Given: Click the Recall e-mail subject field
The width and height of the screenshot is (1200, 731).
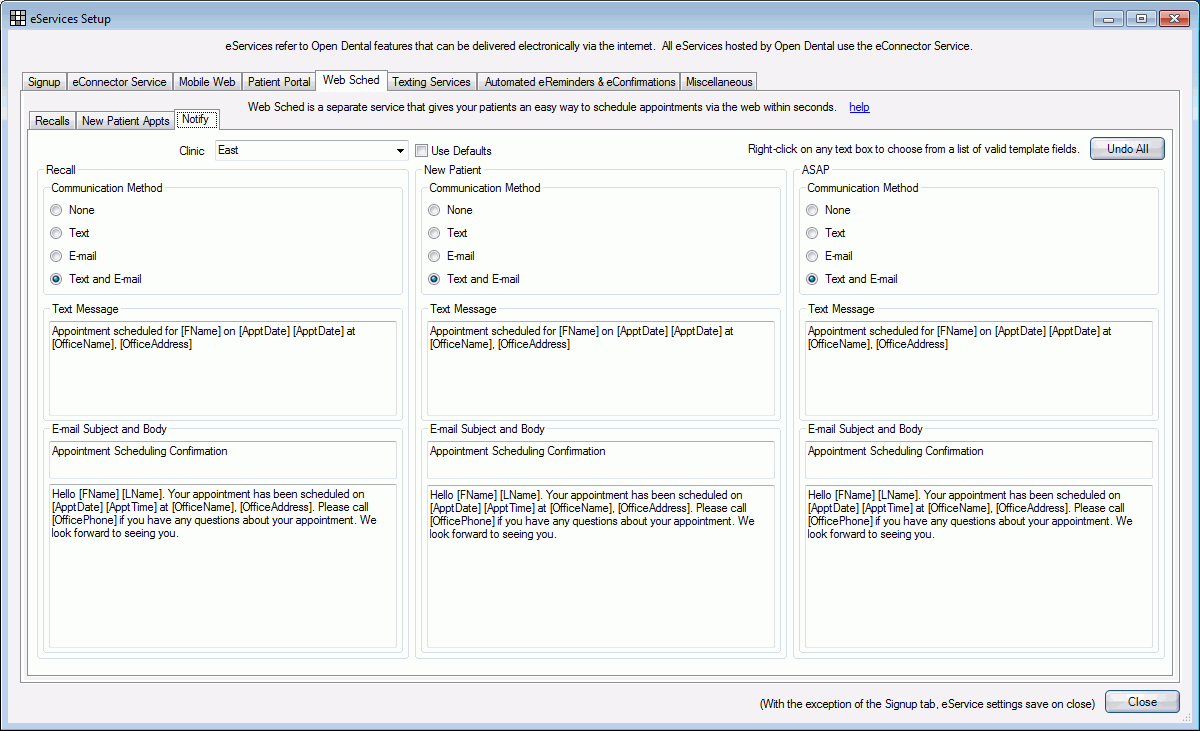Looking at the screenshot, I should pos(223,460).
